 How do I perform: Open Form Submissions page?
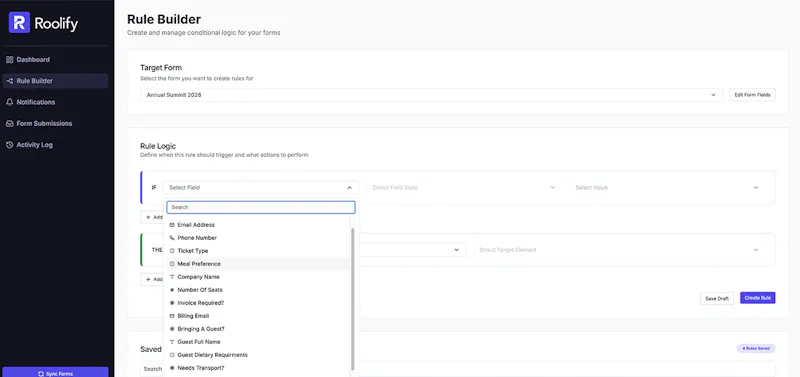point(55,123)
